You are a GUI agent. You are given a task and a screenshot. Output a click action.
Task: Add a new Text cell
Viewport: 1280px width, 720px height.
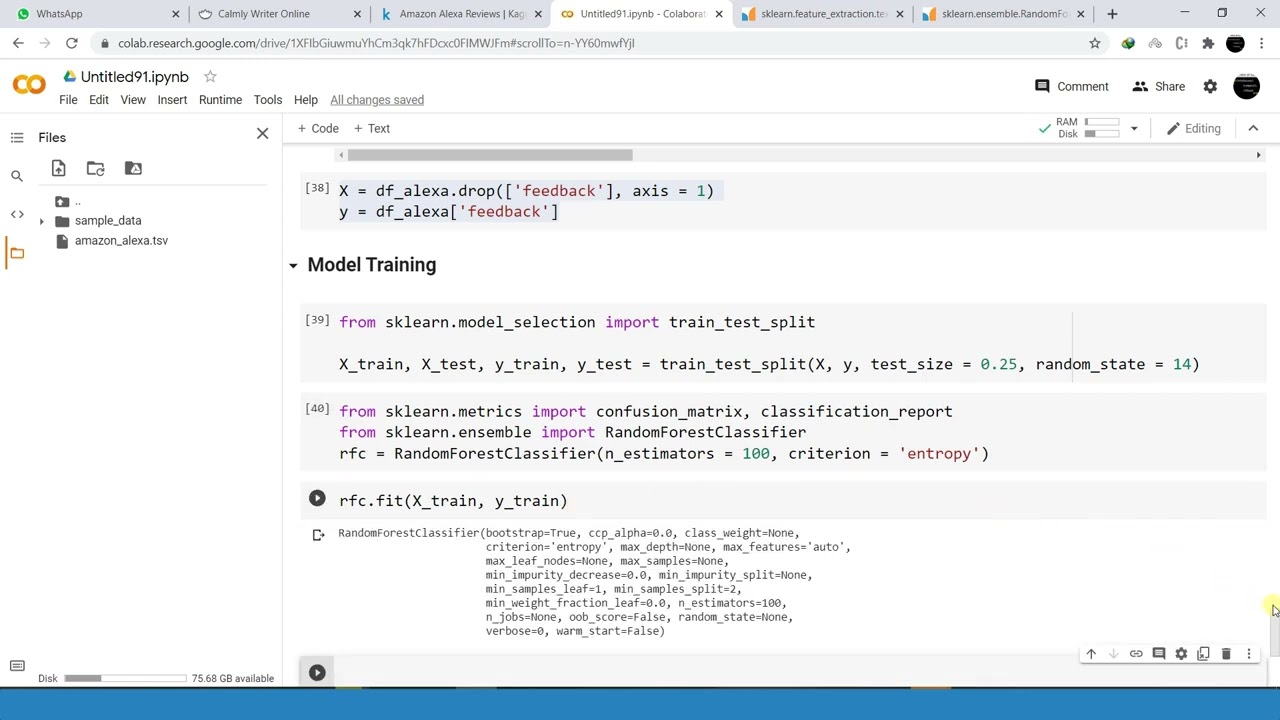pos(371,128)
